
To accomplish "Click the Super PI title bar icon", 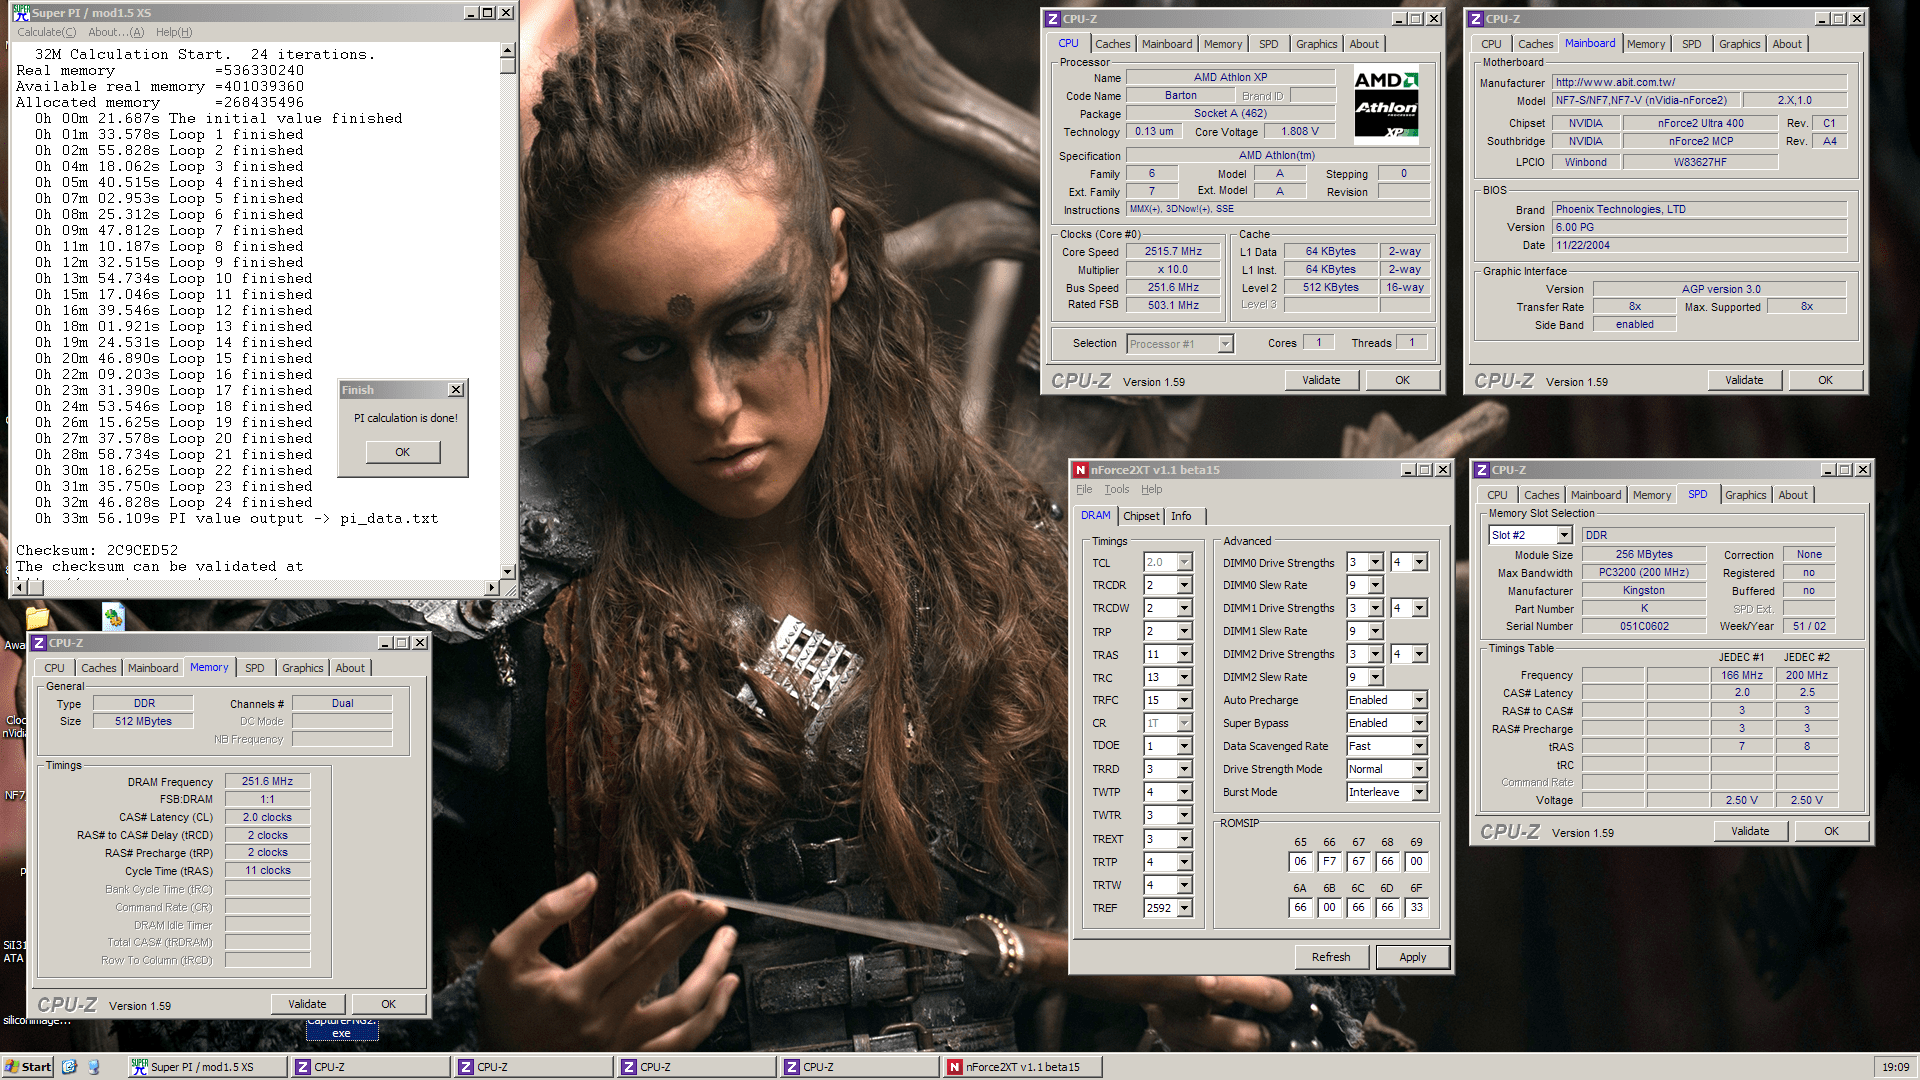I will click(21, 13).
